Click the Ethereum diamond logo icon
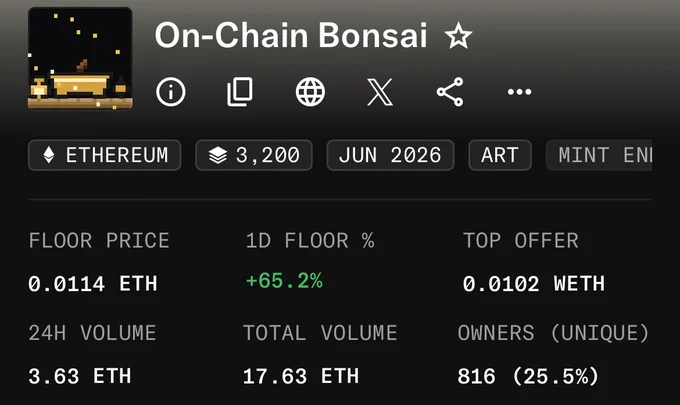680x405 pixels. (49, 155)
